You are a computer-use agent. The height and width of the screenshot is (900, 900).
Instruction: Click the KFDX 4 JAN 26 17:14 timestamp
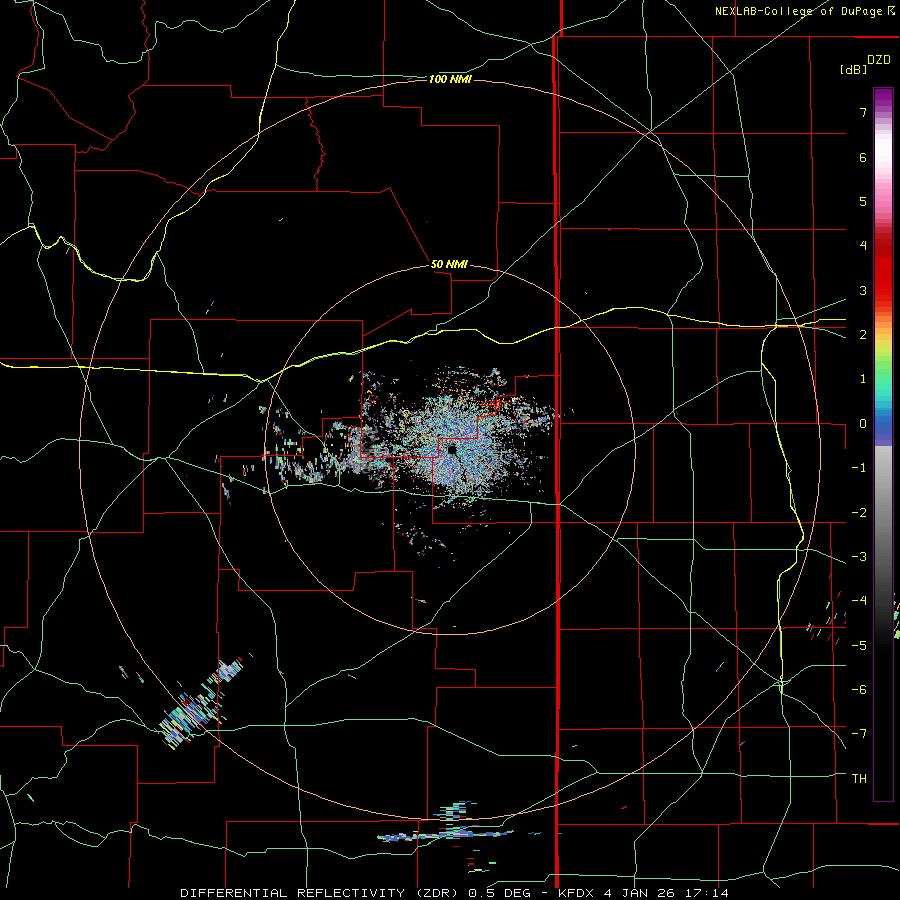(x=643, y=893)
